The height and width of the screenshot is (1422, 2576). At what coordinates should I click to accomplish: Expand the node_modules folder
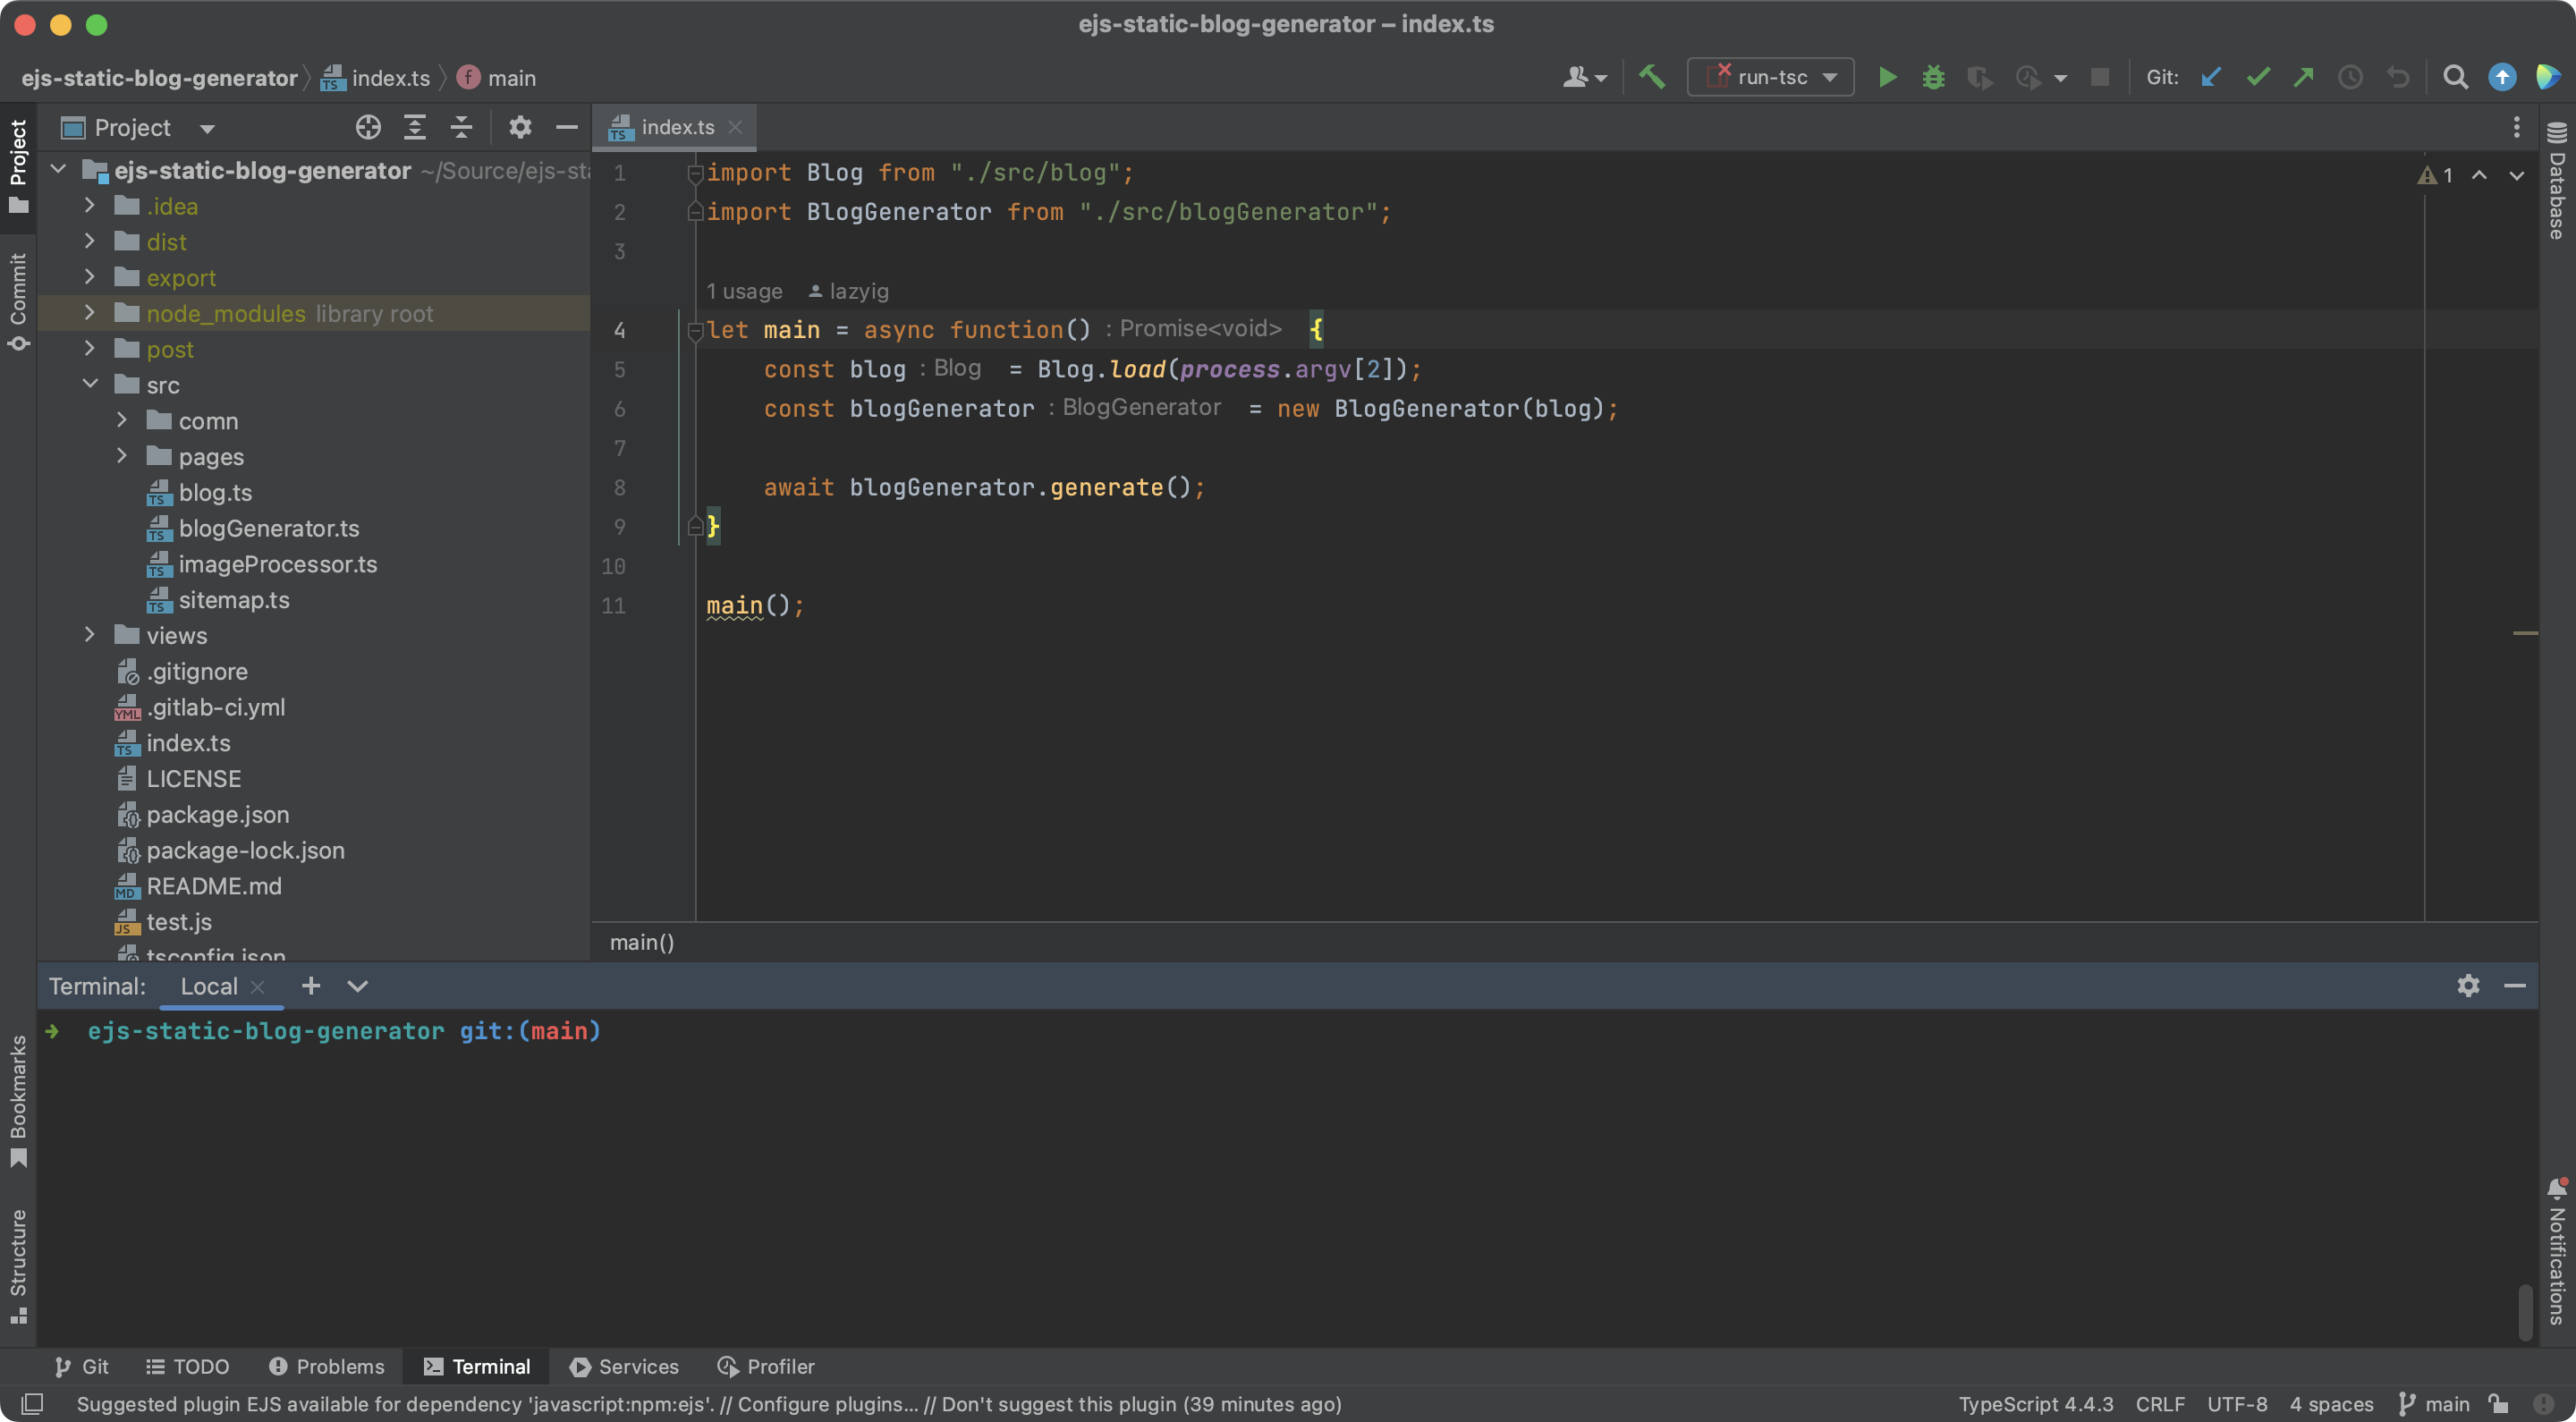[x=90, y=313]
